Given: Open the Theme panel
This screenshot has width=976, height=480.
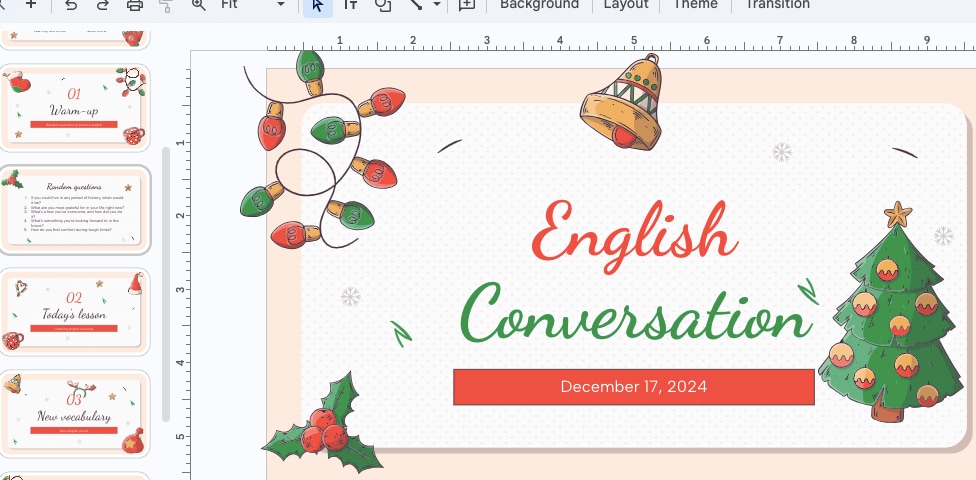Looking at the screenshot, I should 695,4.
